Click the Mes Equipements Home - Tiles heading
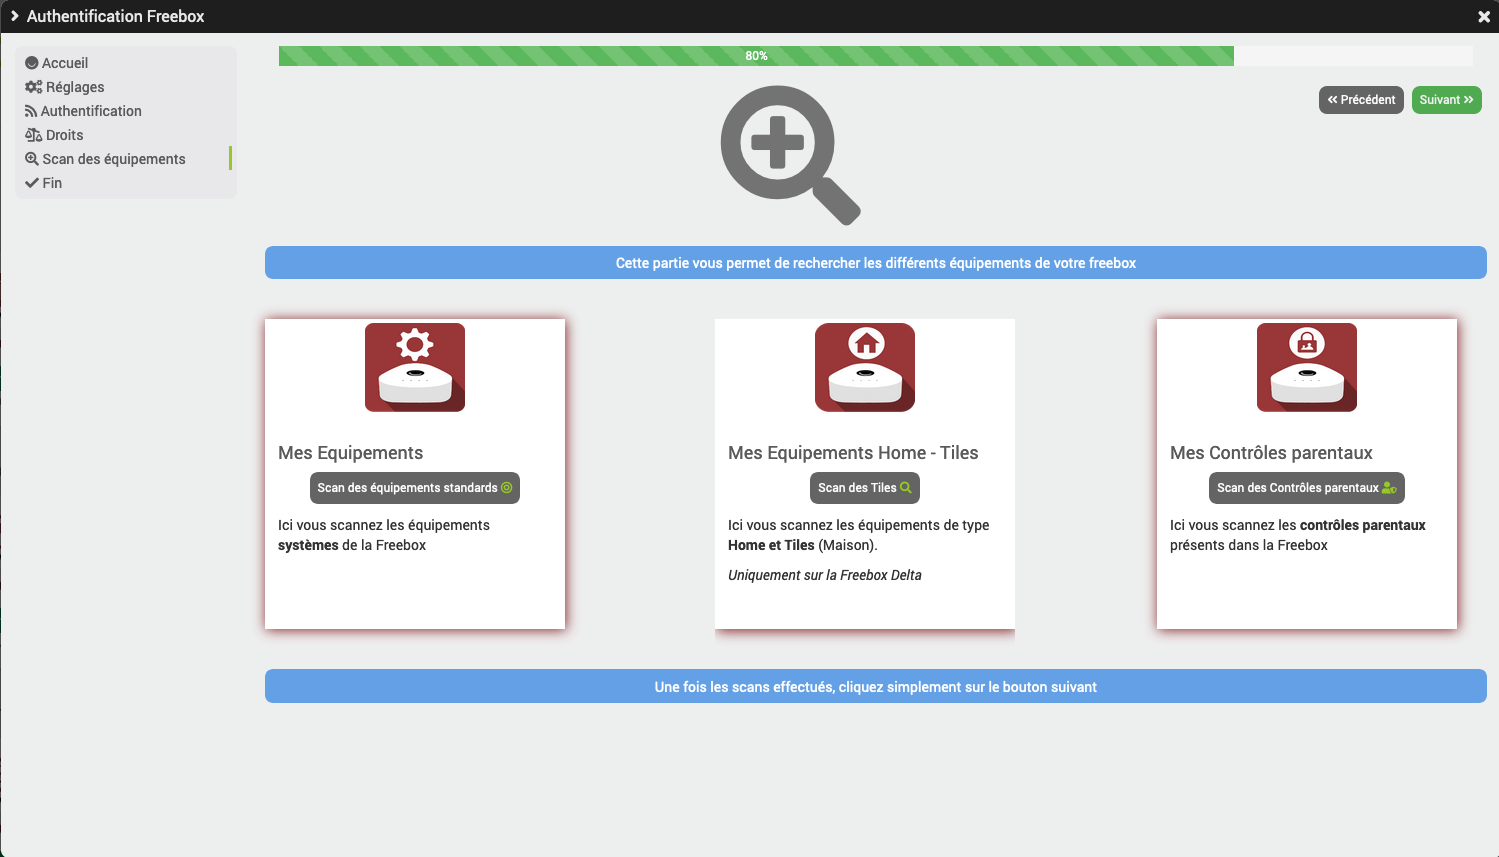Viewport: 1499px width, 857px height. pyautogui.click(x=853, y=453)
